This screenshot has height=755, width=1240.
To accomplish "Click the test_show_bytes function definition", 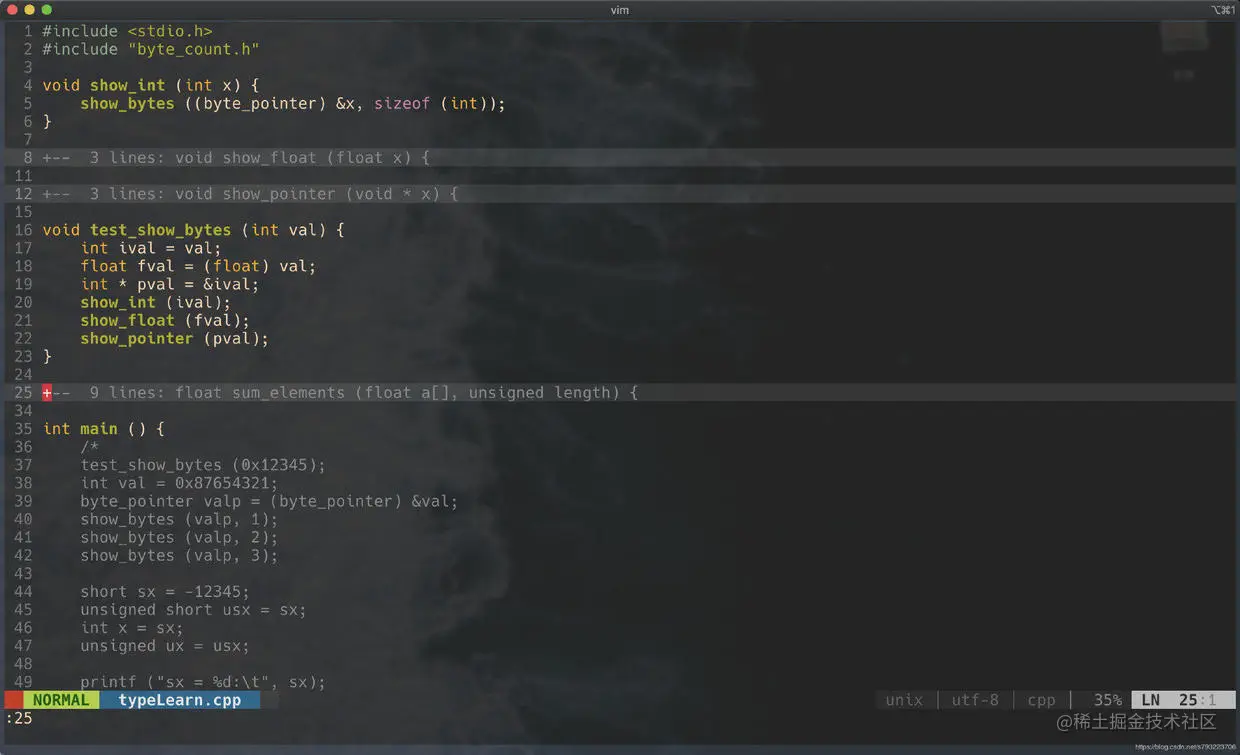I will coord(160,229).
